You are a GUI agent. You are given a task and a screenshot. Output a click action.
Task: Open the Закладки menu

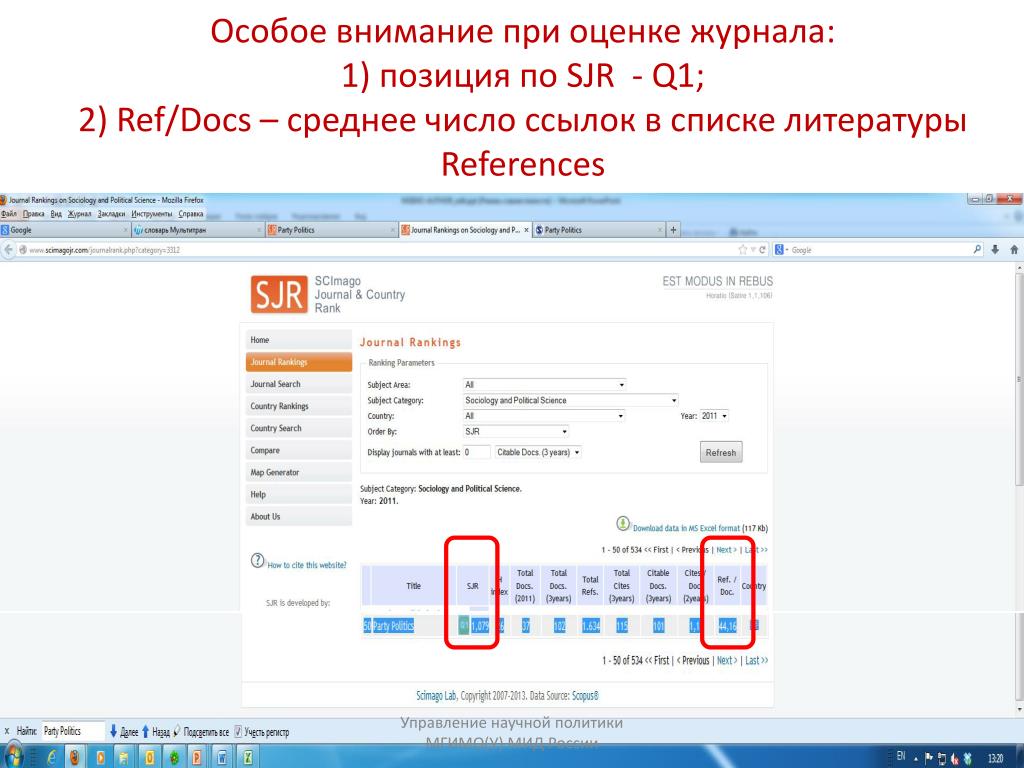point(111,214)
